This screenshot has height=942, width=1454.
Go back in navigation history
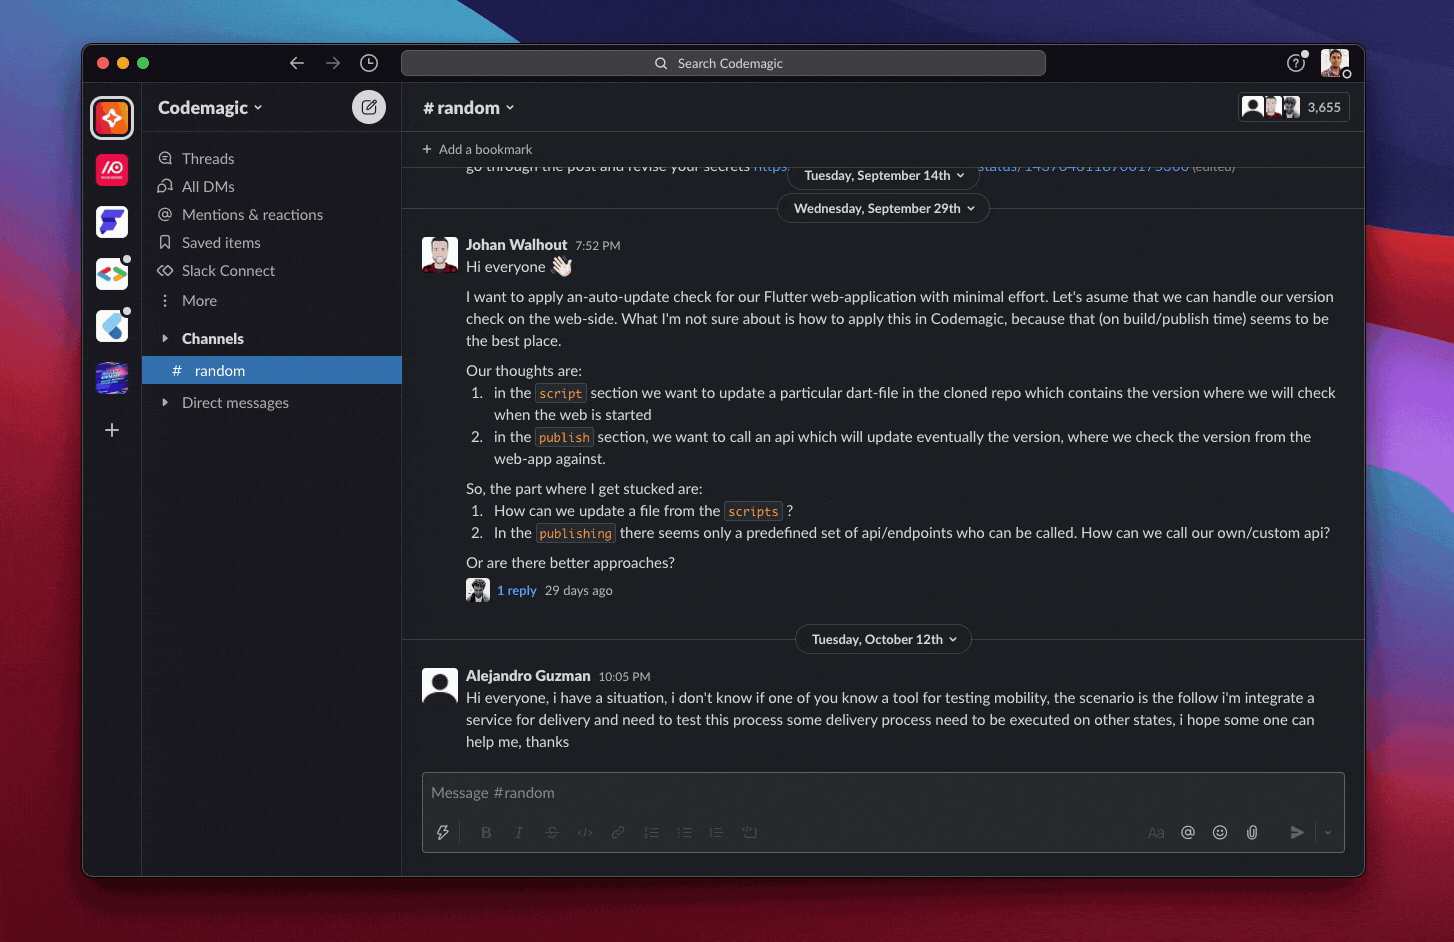click(297, 63)
